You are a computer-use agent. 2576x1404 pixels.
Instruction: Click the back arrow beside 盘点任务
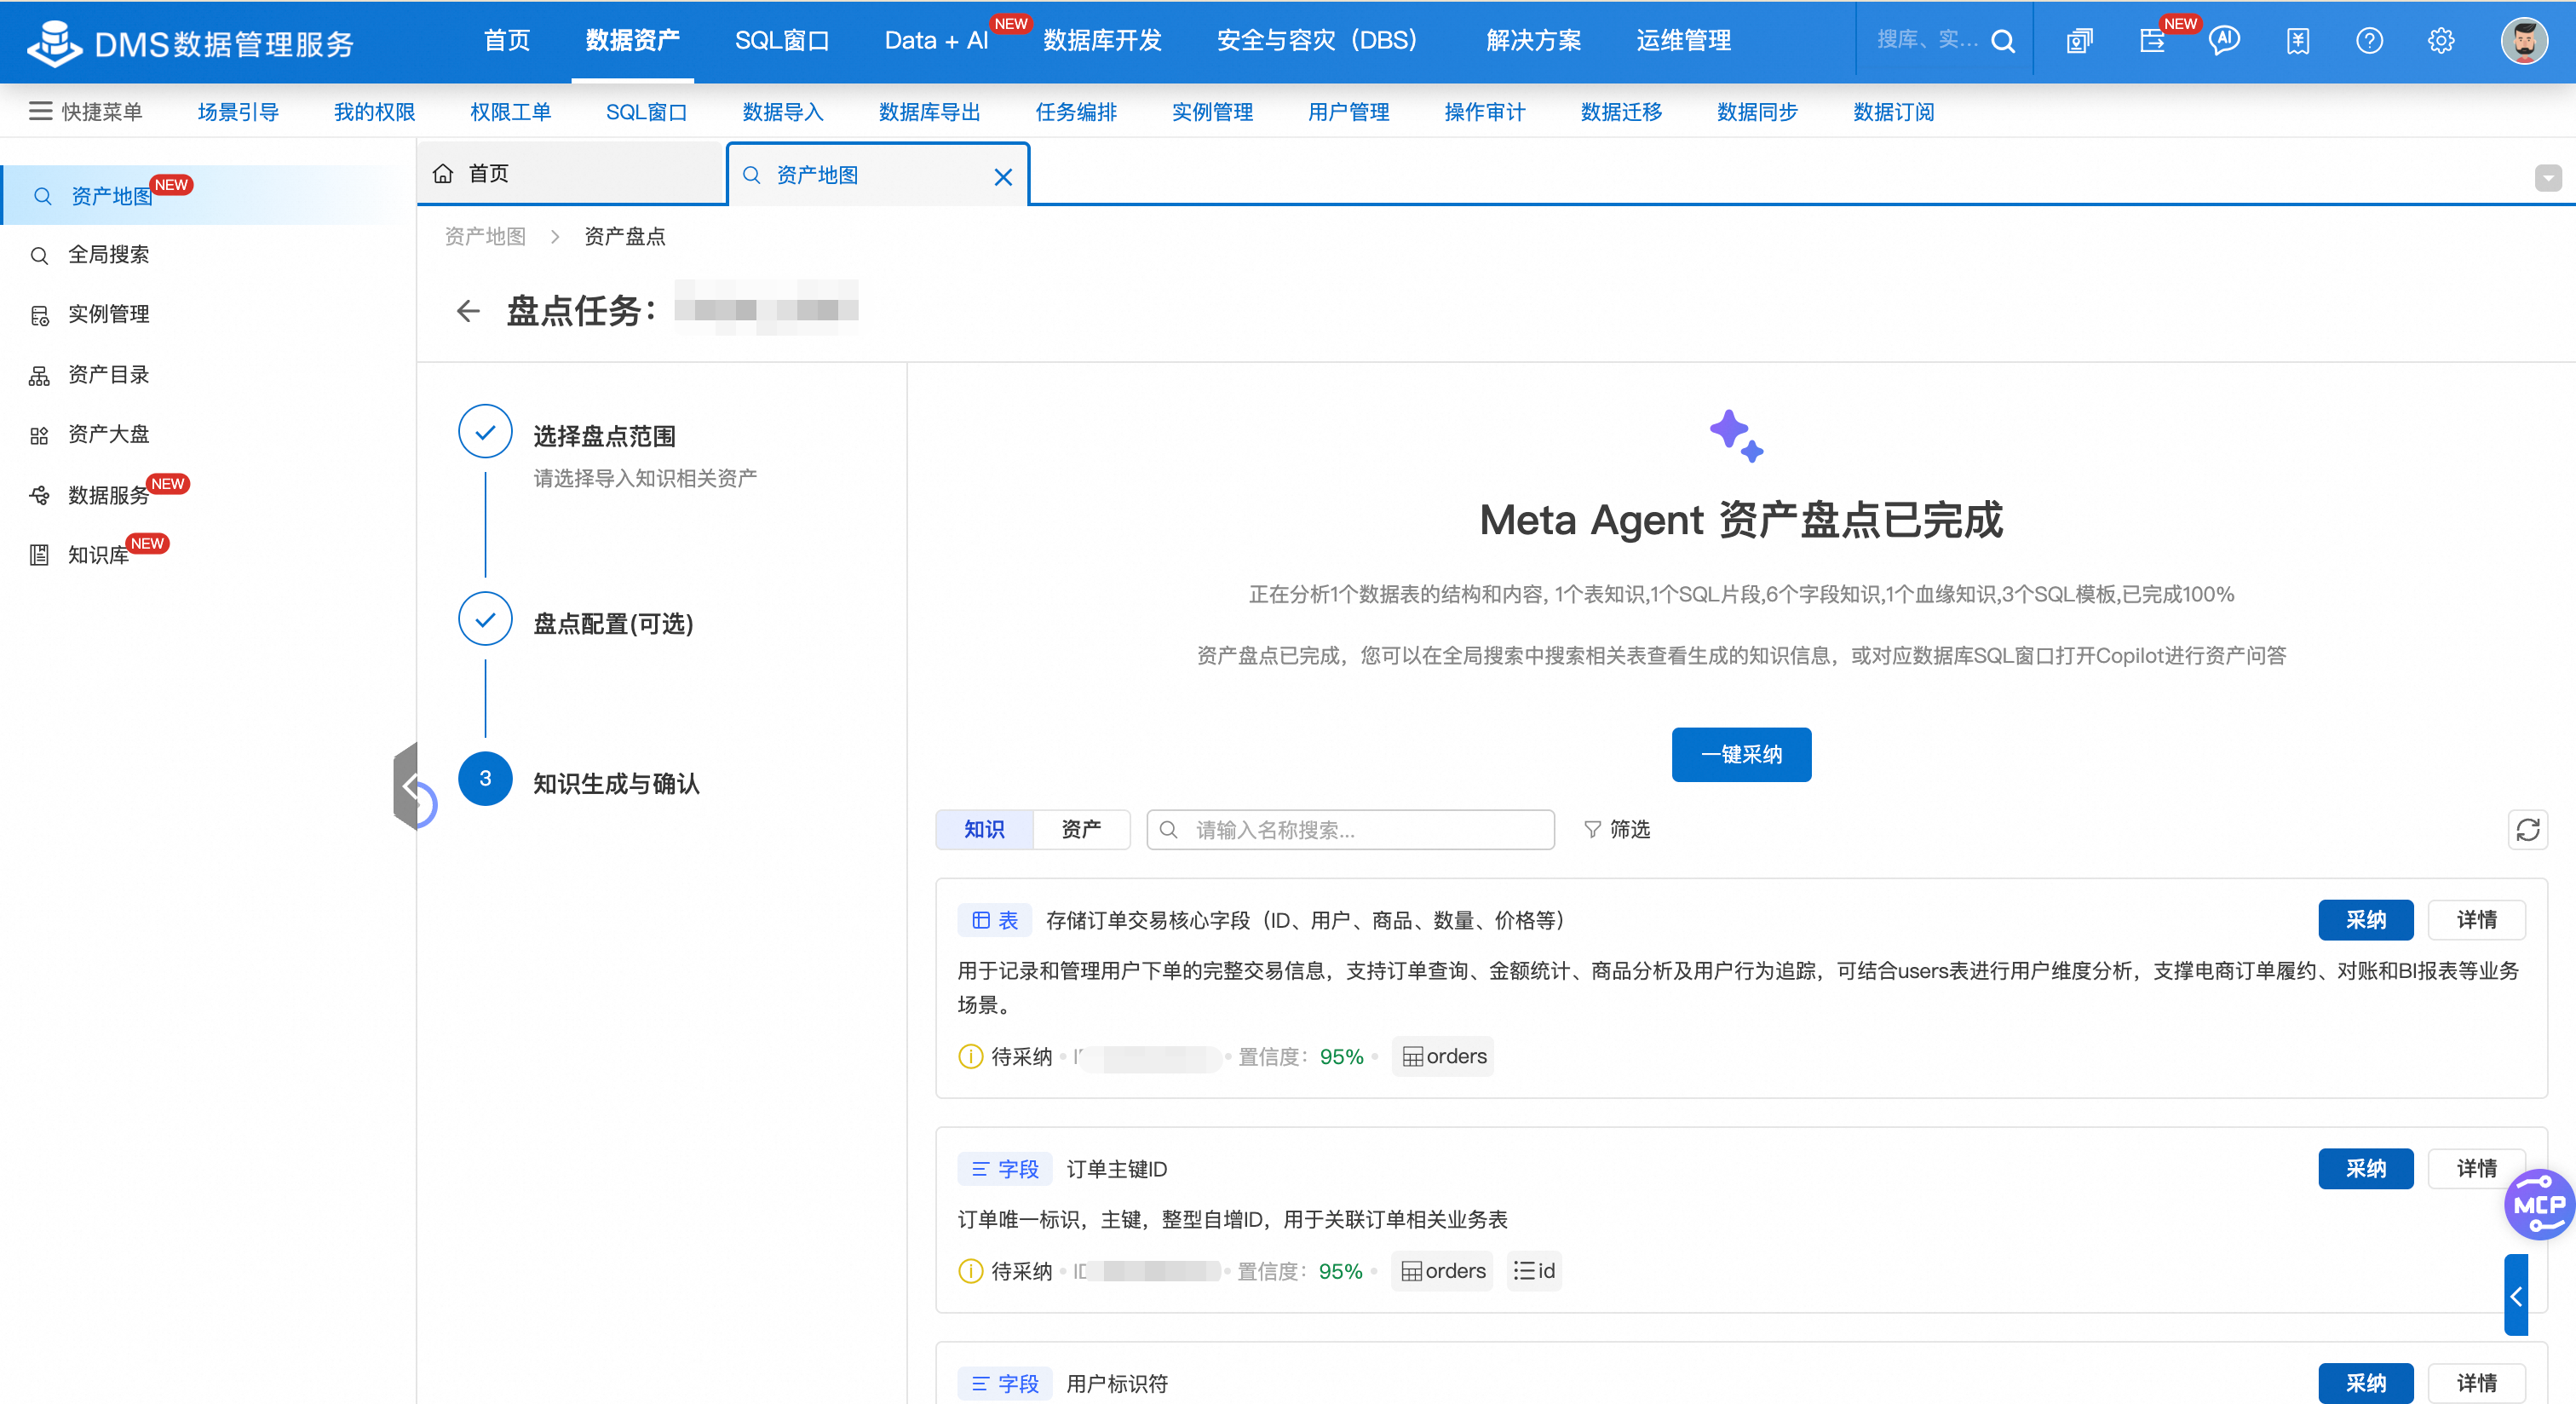[x=468, y=311]
